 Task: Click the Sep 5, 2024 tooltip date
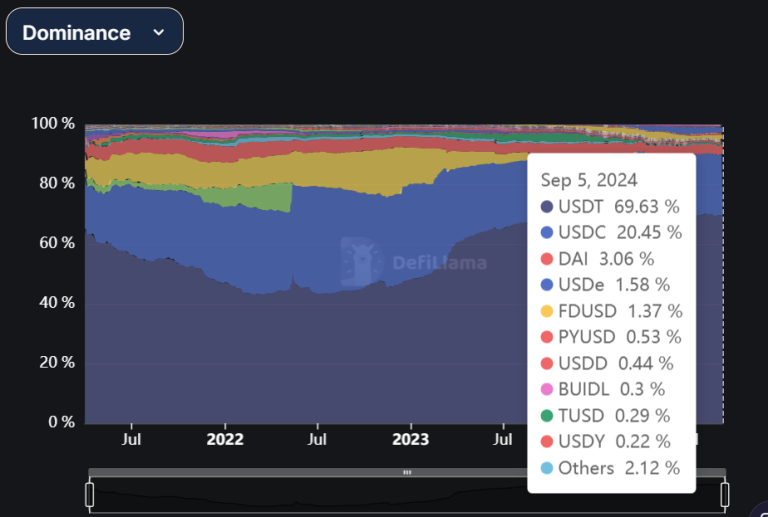point(589,180)
